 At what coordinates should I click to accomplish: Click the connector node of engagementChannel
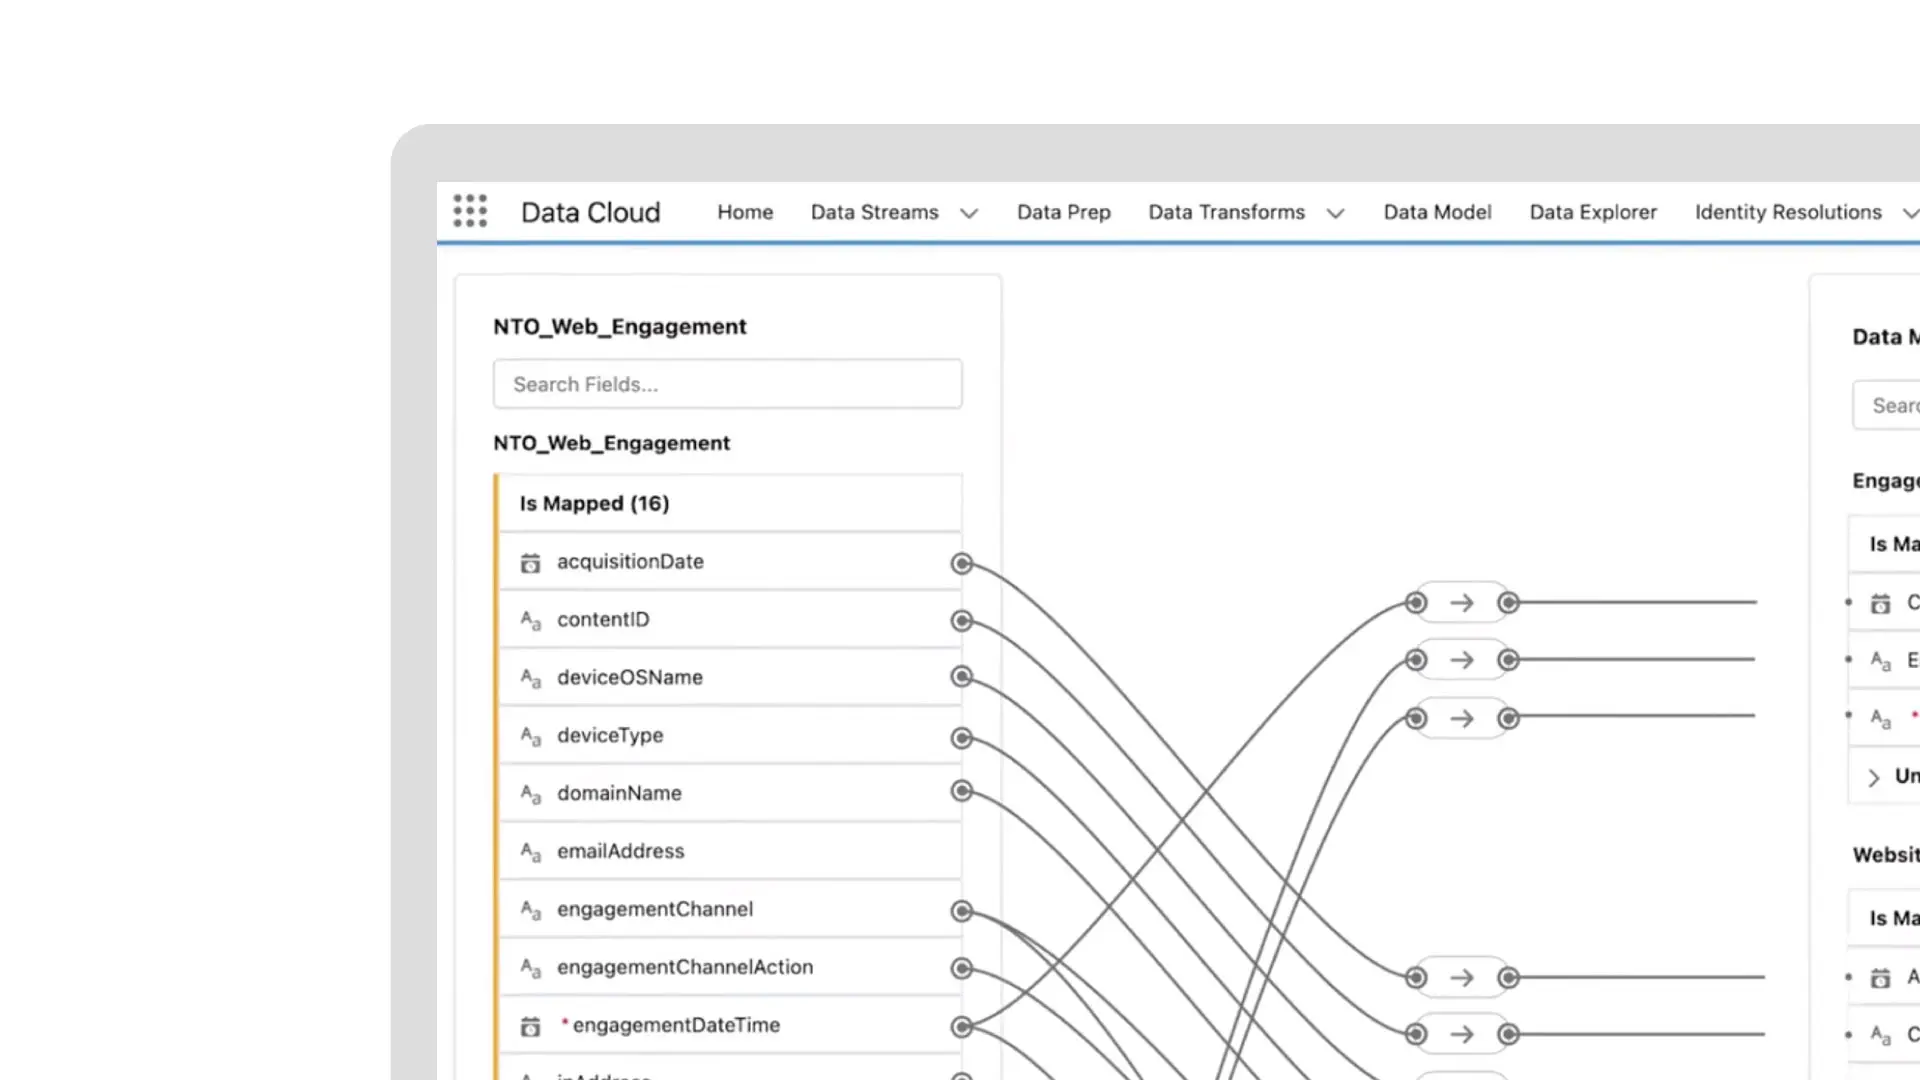(x=962, y=911)
